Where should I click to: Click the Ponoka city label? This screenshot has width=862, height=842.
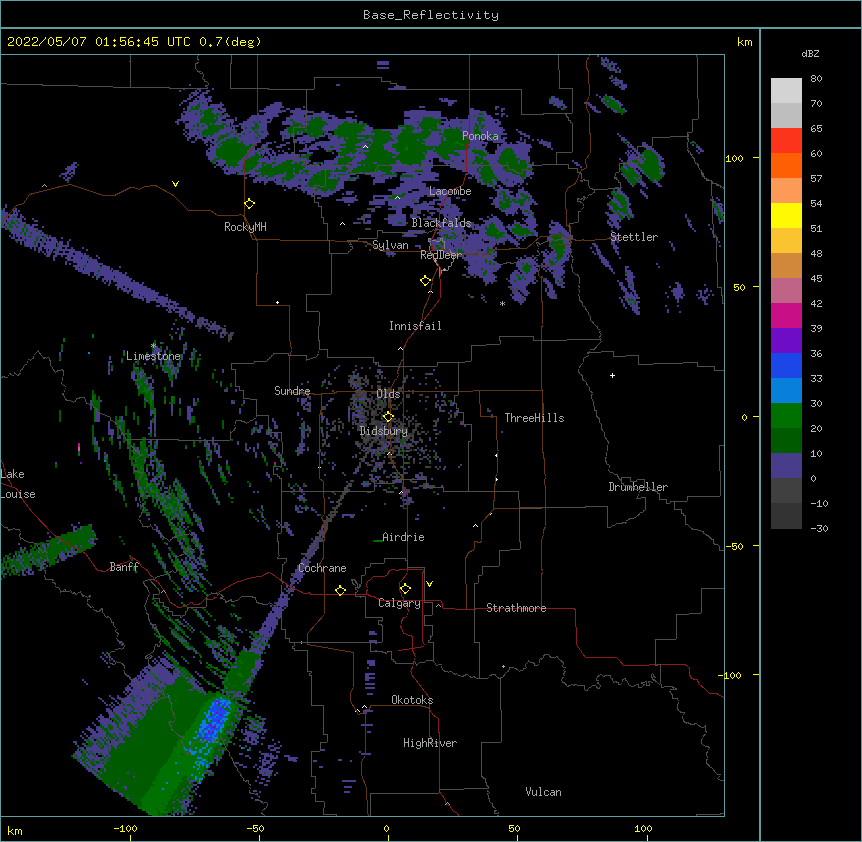[x=480, y=136]
